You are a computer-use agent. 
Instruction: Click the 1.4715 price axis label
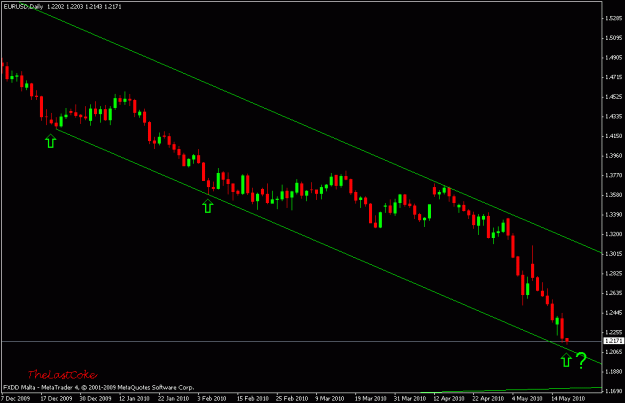pyautogui.click(x=613, y=77)
